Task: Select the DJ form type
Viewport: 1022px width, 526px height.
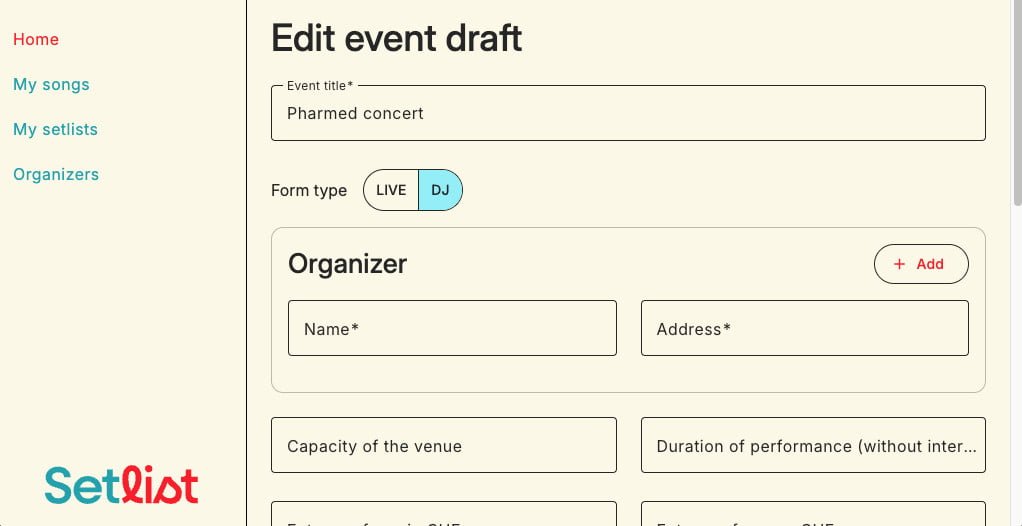Action: click(x=440, y=190)
